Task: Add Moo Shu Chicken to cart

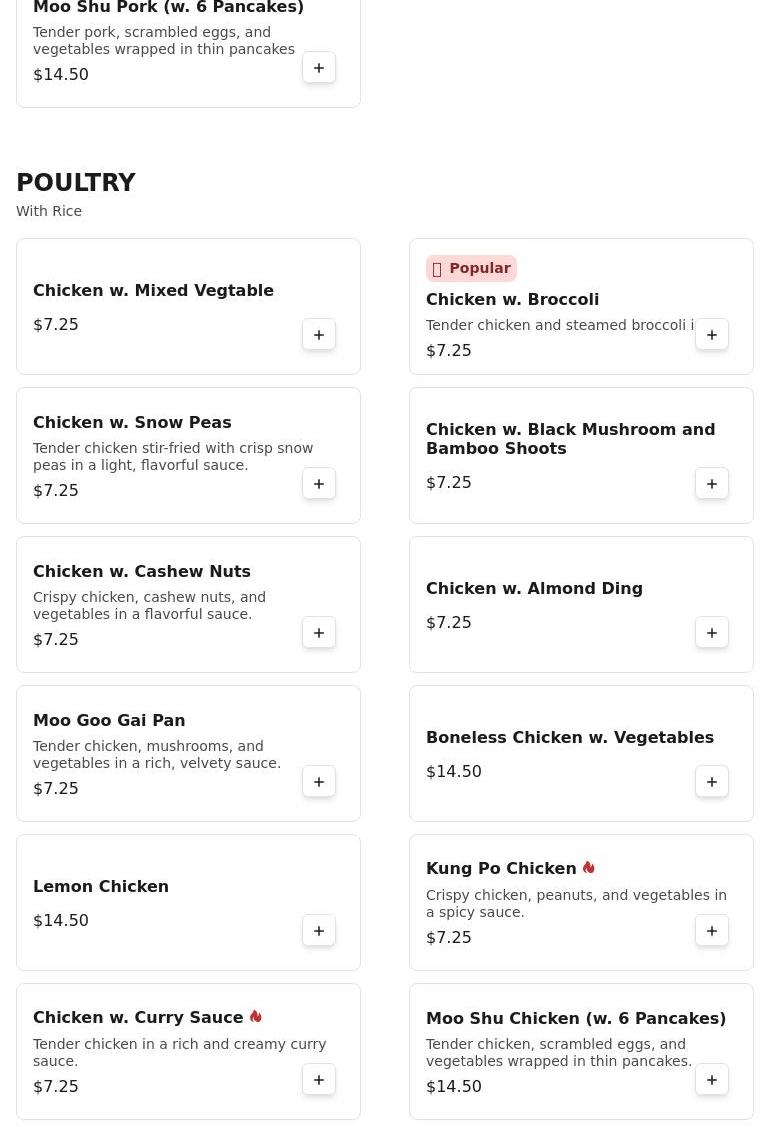Action: pyautogui.click(x=712, y=1080)
